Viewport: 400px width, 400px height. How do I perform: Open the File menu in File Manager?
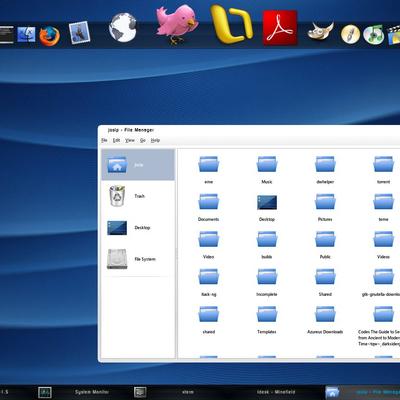coord(104,140)
